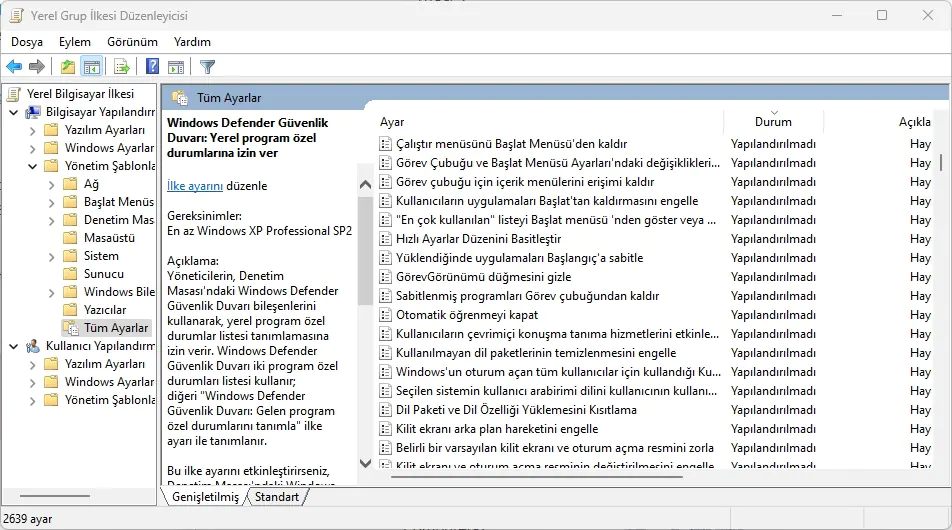Expand the Windows Bileşenleri folder node
Viewport: 952px width, 530px height.
[51, 293]
